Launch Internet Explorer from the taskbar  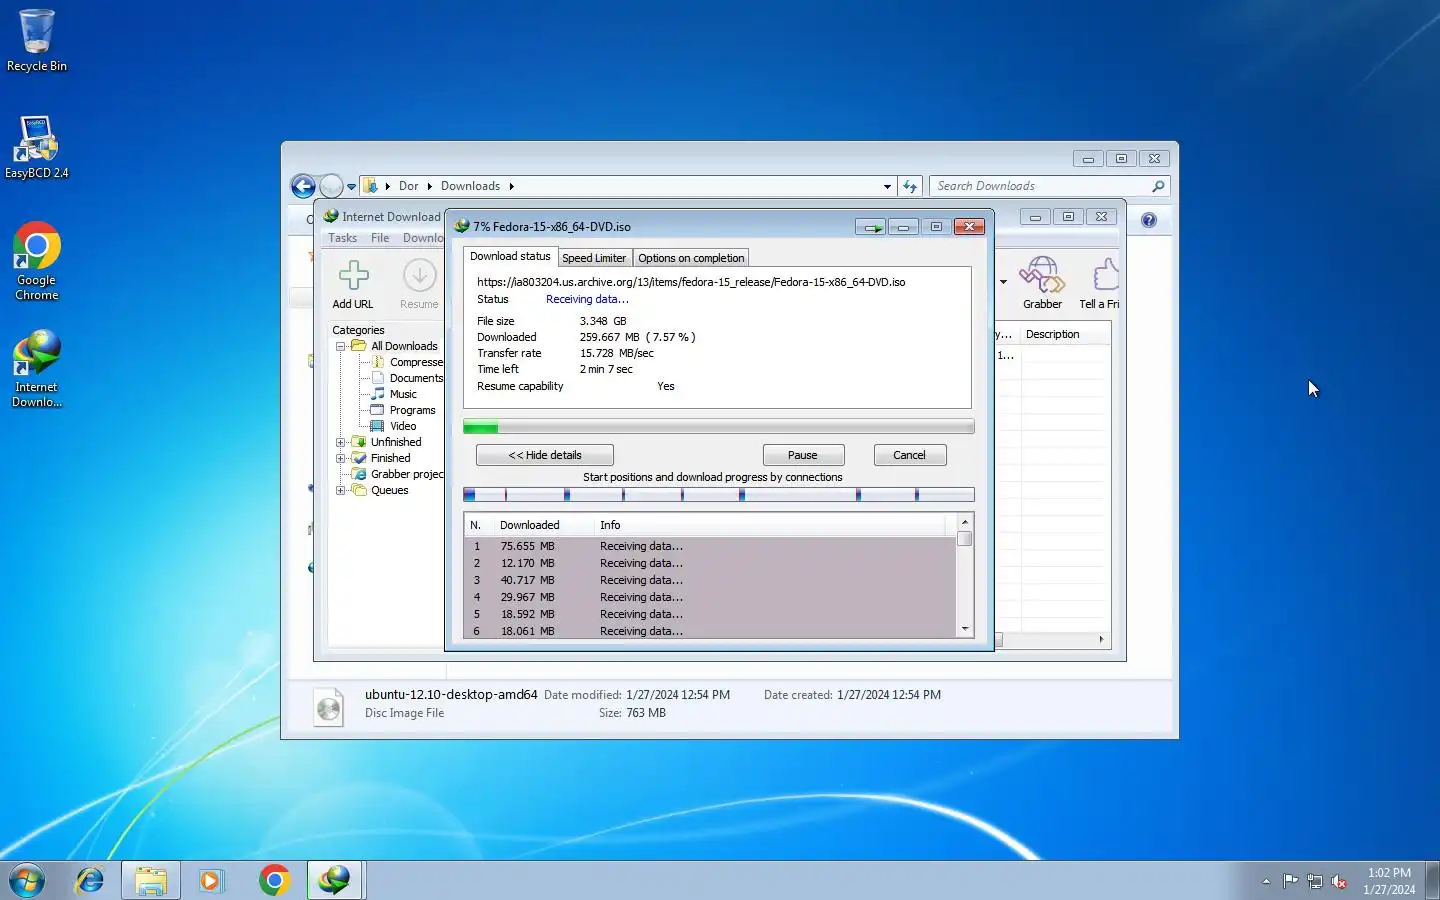click(x=90, y=880)
